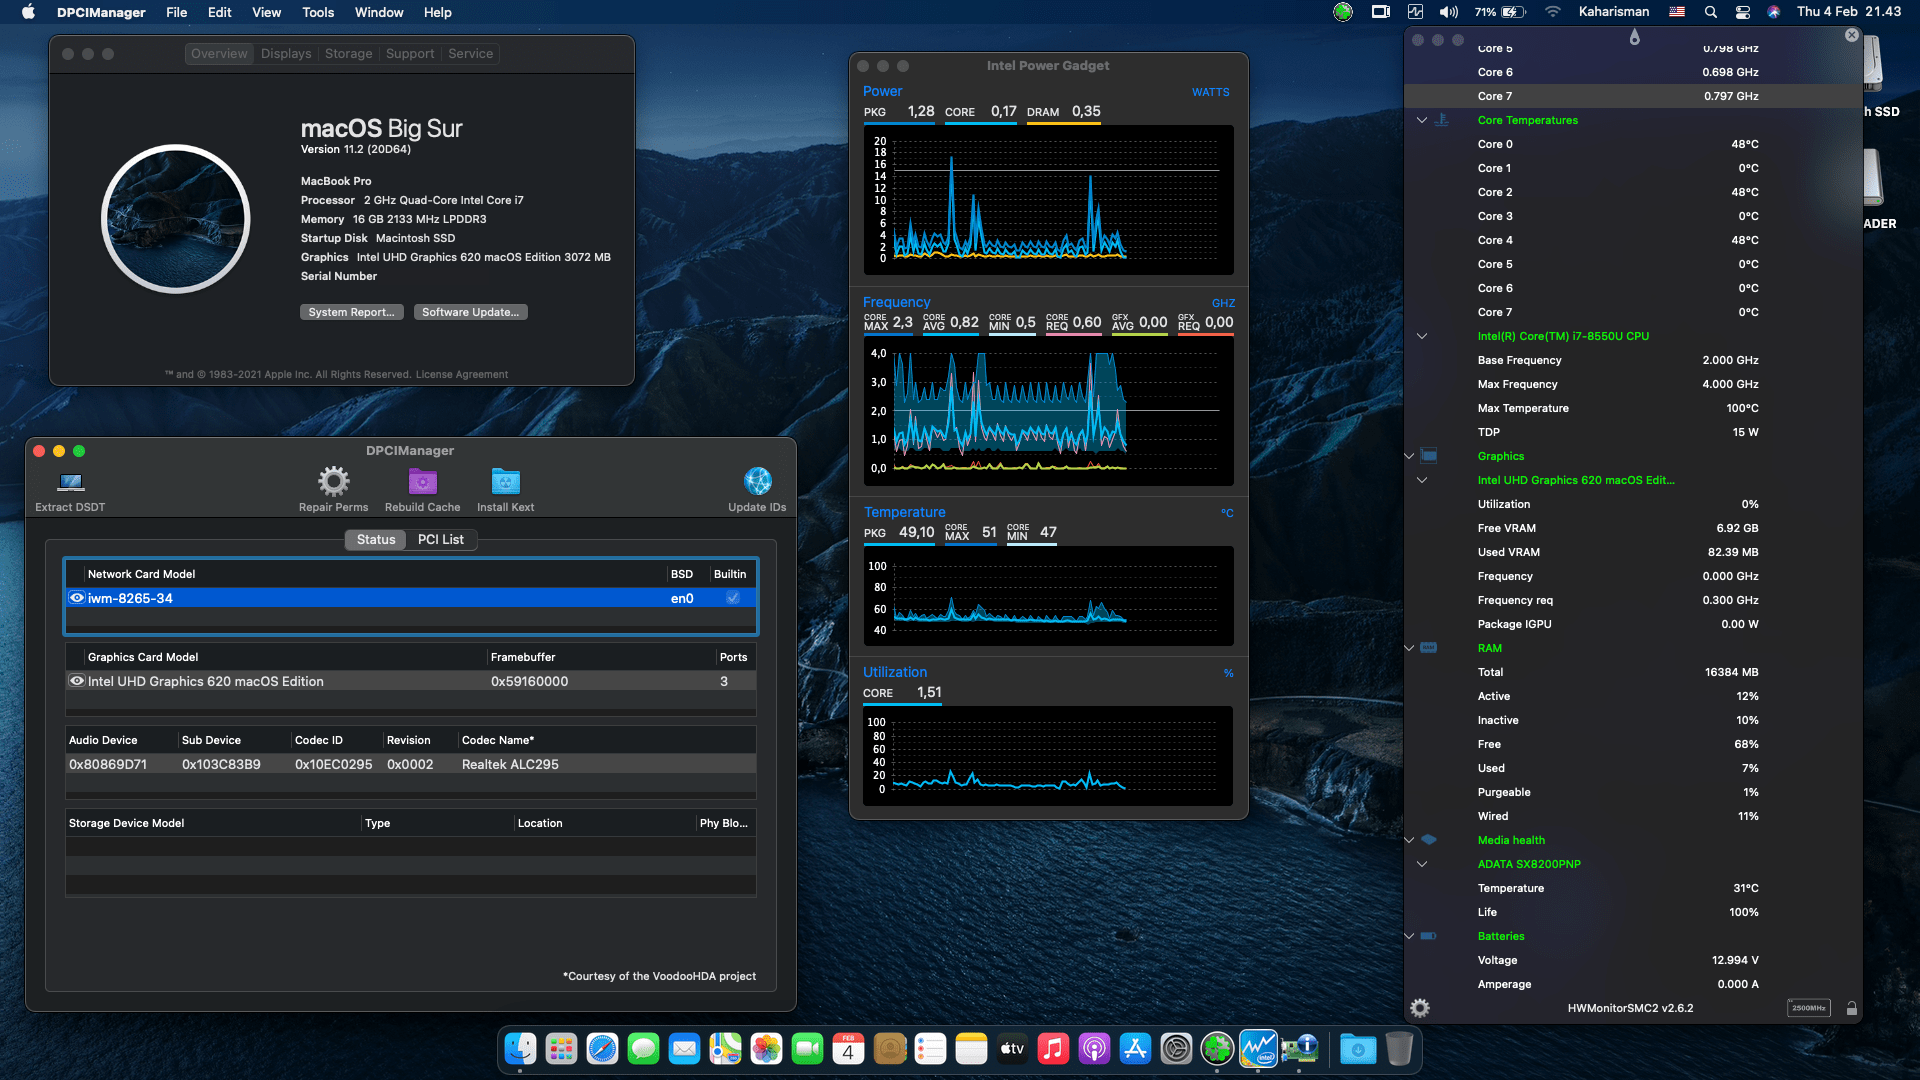Click the eye toggle beside Intel UHD Graphics 620

click(x=77, y=681)
